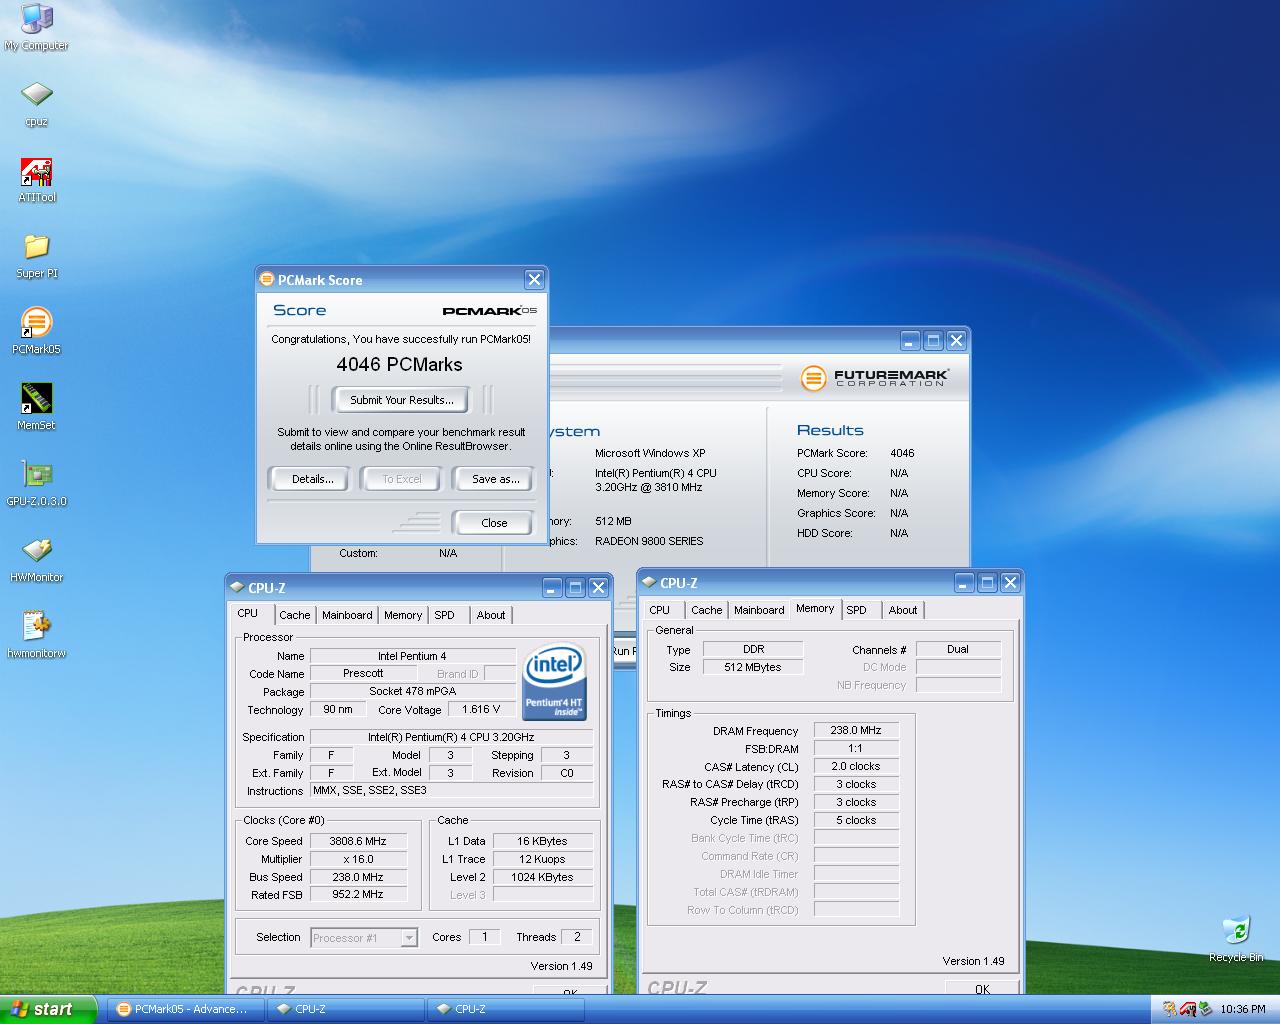Click the Size 512 MBytes field

(753, 667)
